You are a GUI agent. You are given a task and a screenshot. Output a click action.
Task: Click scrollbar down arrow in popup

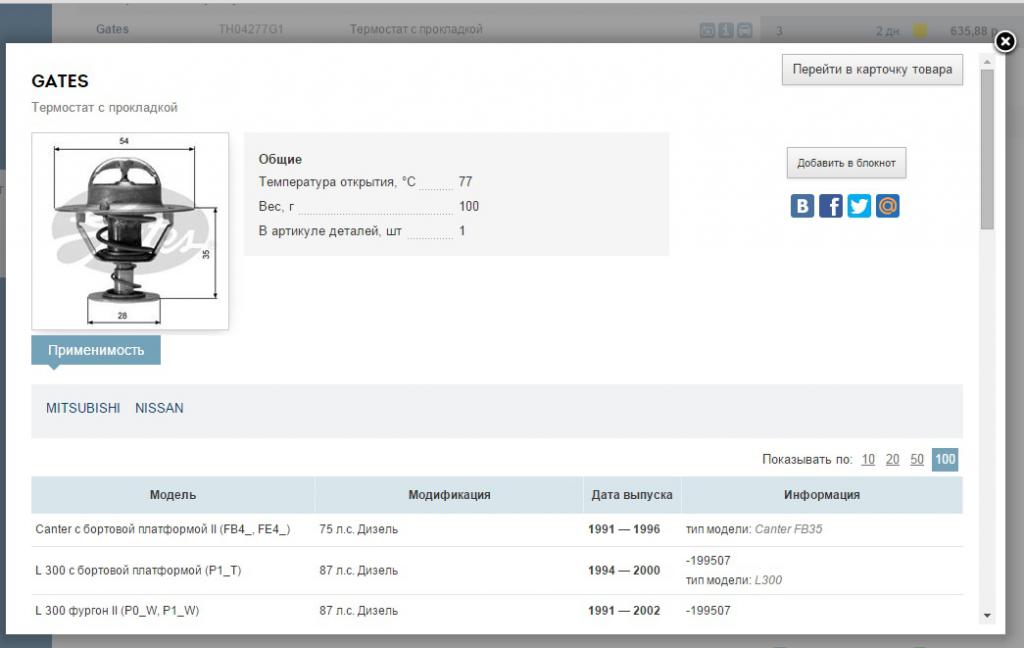tap(987, 615)
